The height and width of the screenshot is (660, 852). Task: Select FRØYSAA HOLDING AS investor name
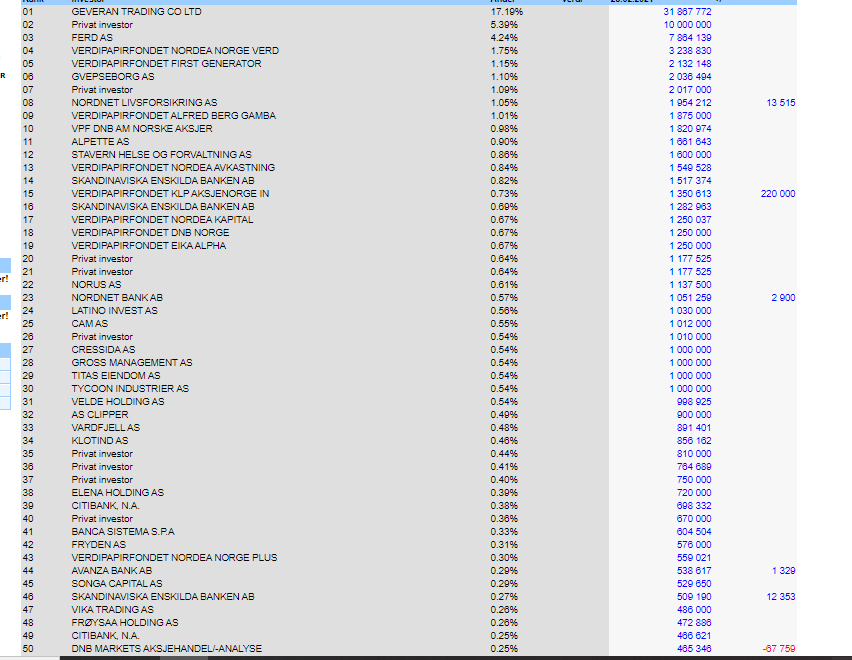coord(125,624)
